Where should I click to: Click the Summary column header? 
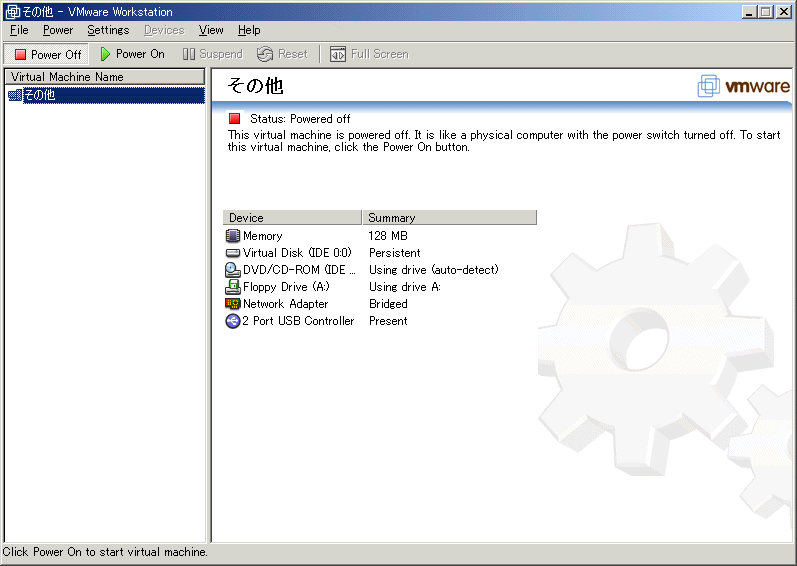pos(450,217)
